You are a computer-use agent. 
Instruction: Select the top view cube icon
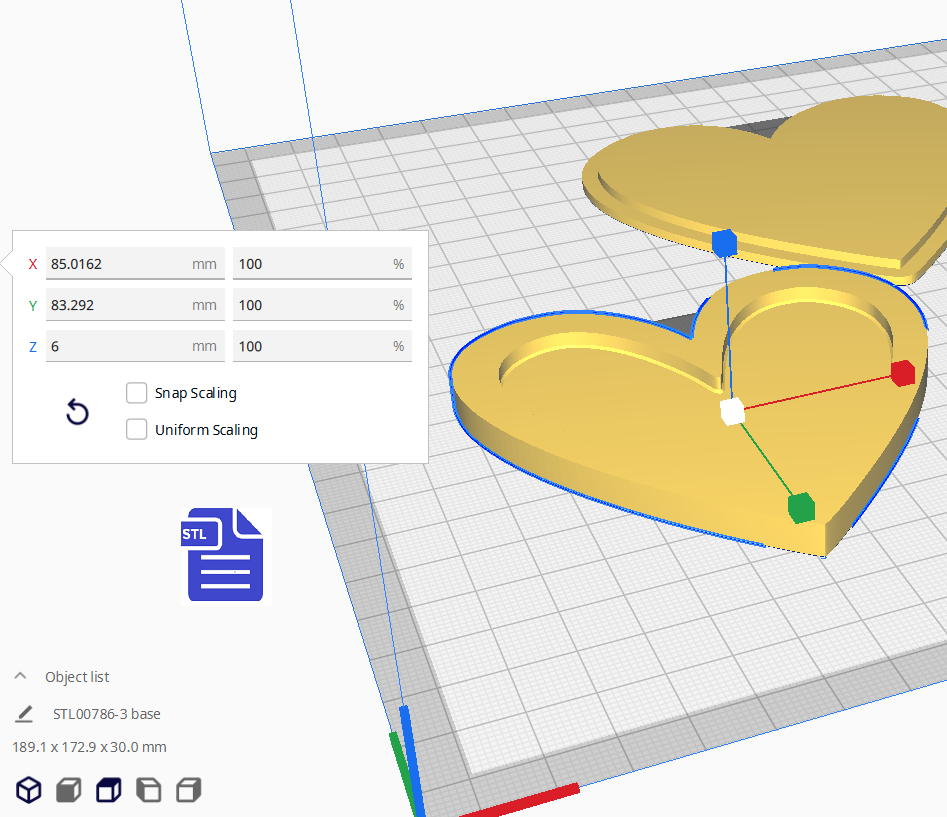(x=108, y=790)
